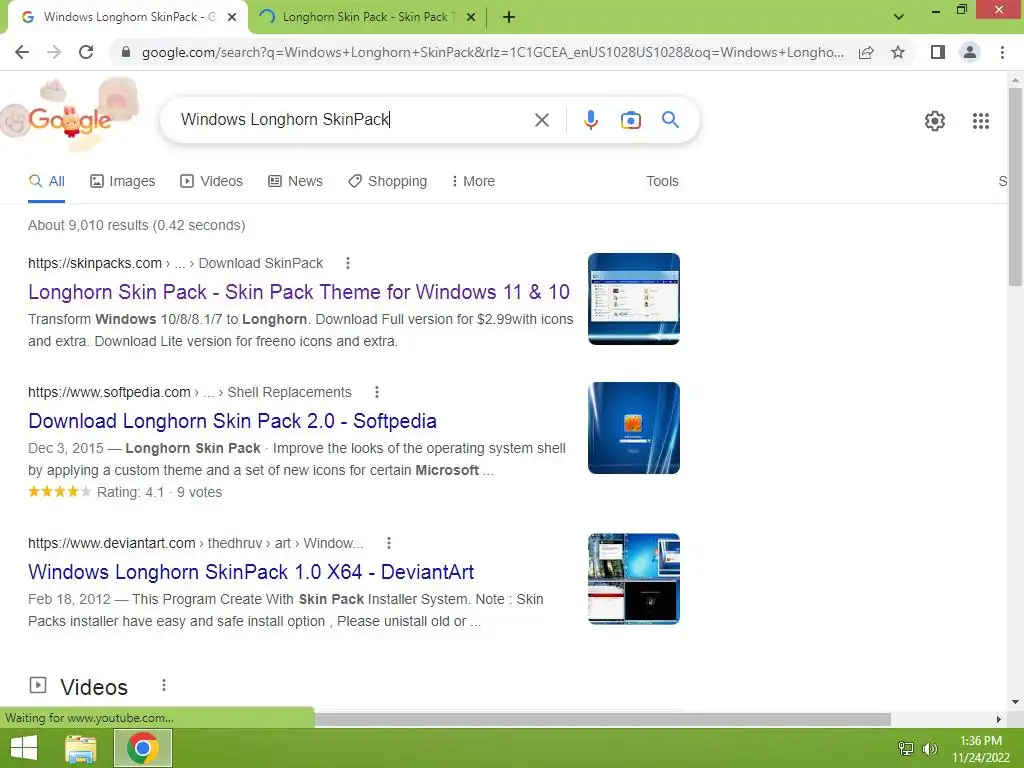Image resolution: width=1024 pixels, height=768 pixels.
Task: Share this page using the share icon
Action: coord(866,52)
